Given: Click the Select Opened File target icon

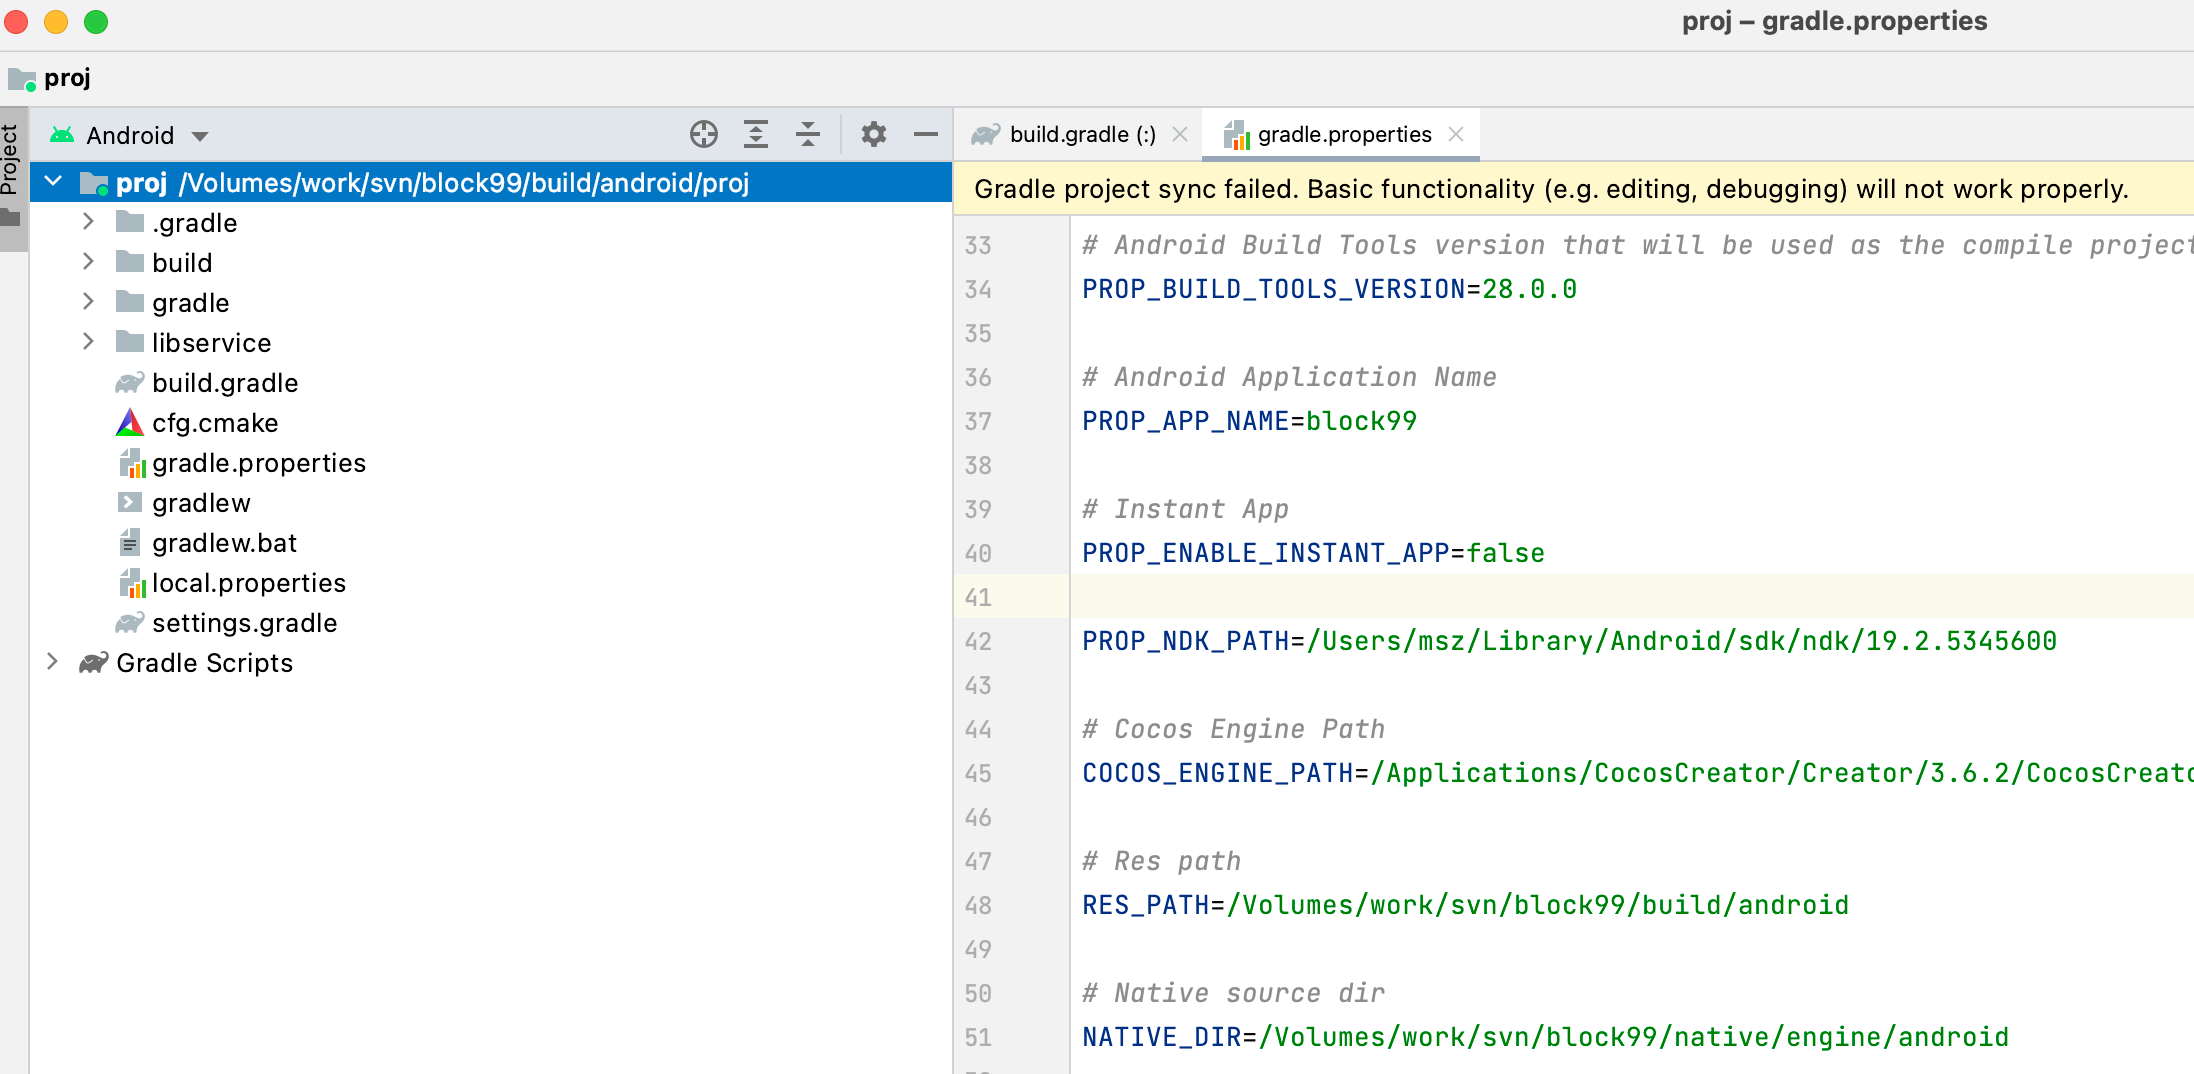Looking at the screenshot, I should pyautogui.click(x=704, y=134).
